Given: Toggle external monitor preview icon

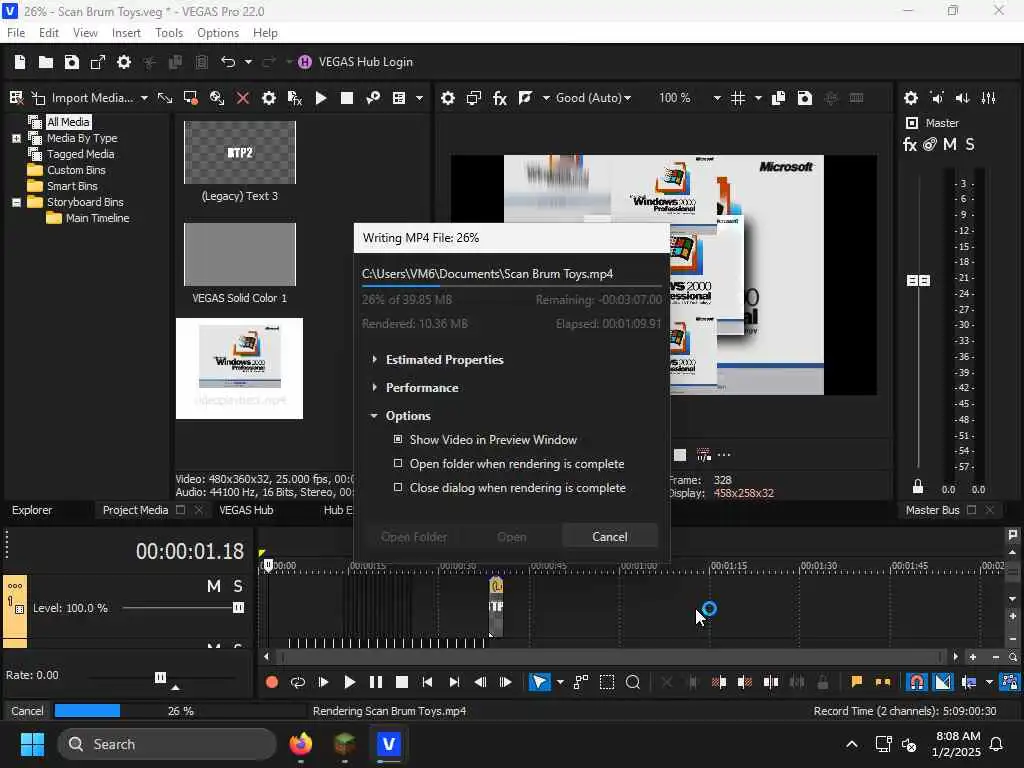Looking at the screenshot, I should point(473,98).
